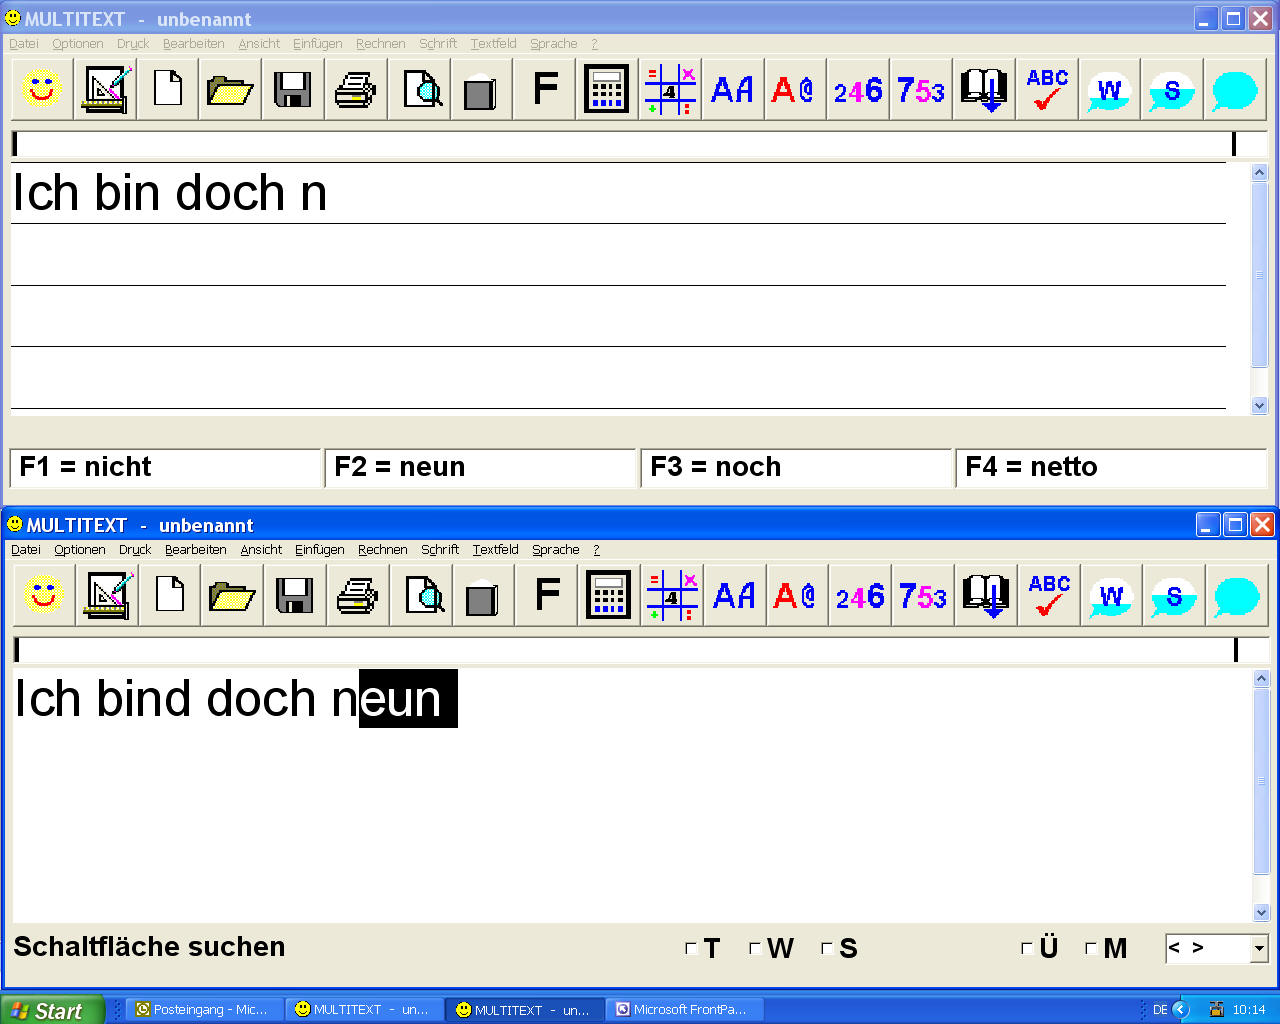This screenshot has height=1024, width=1280.
Task: Select the 753 number tool
Action: coord(921,595)
